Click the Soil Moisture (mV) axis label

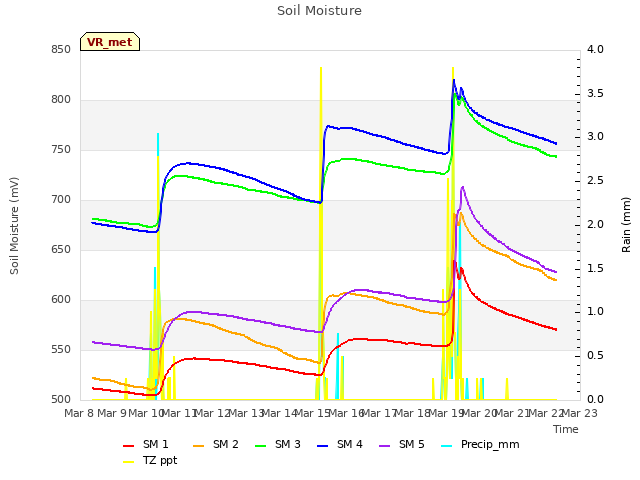[15, 226]
